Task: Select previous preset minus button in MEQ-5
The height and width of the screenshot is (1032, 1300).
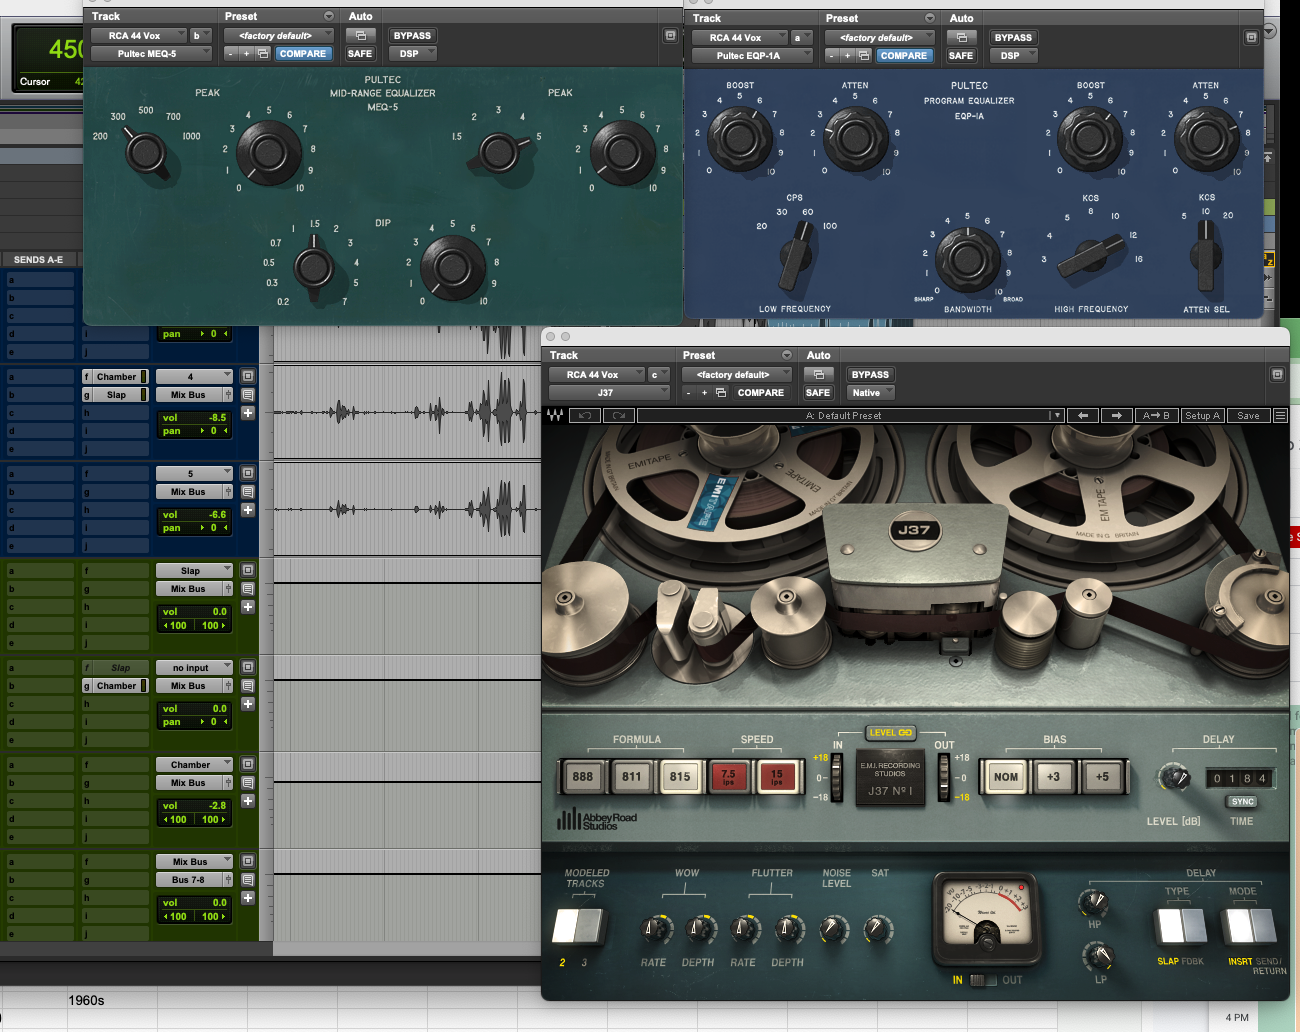Action: (x=231, y=54)
